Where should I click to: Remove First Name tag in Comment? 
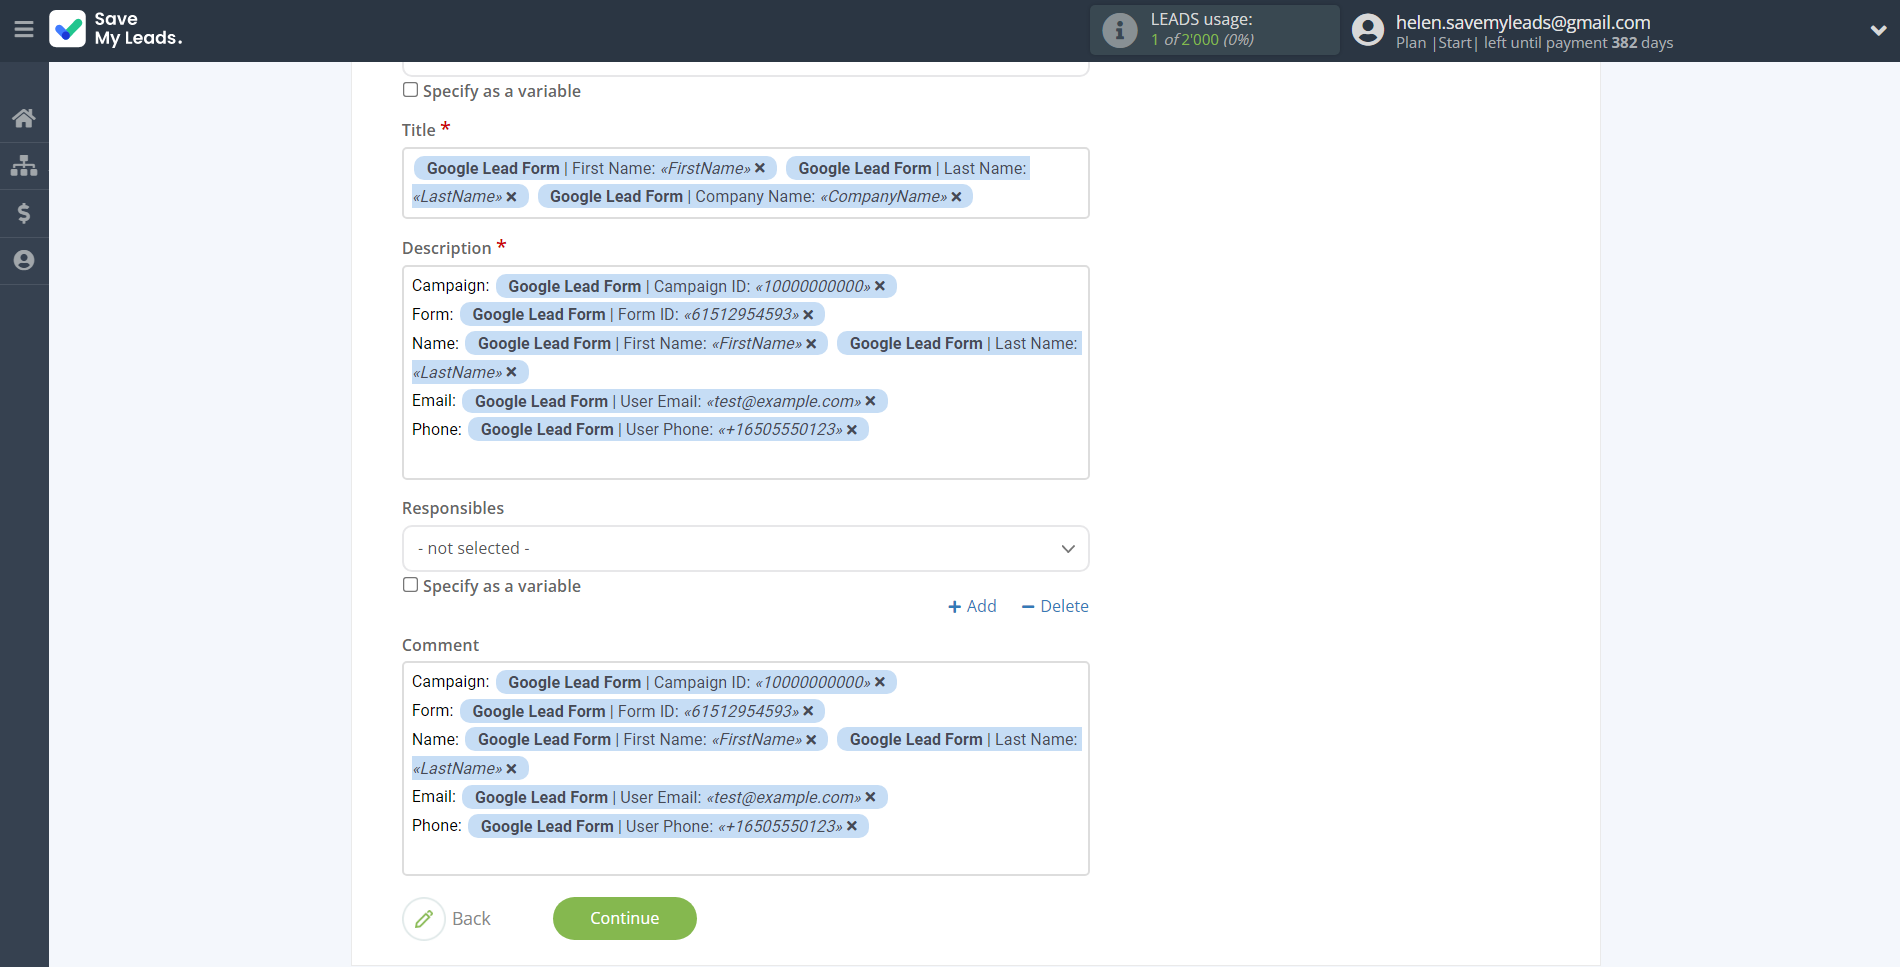811,740
